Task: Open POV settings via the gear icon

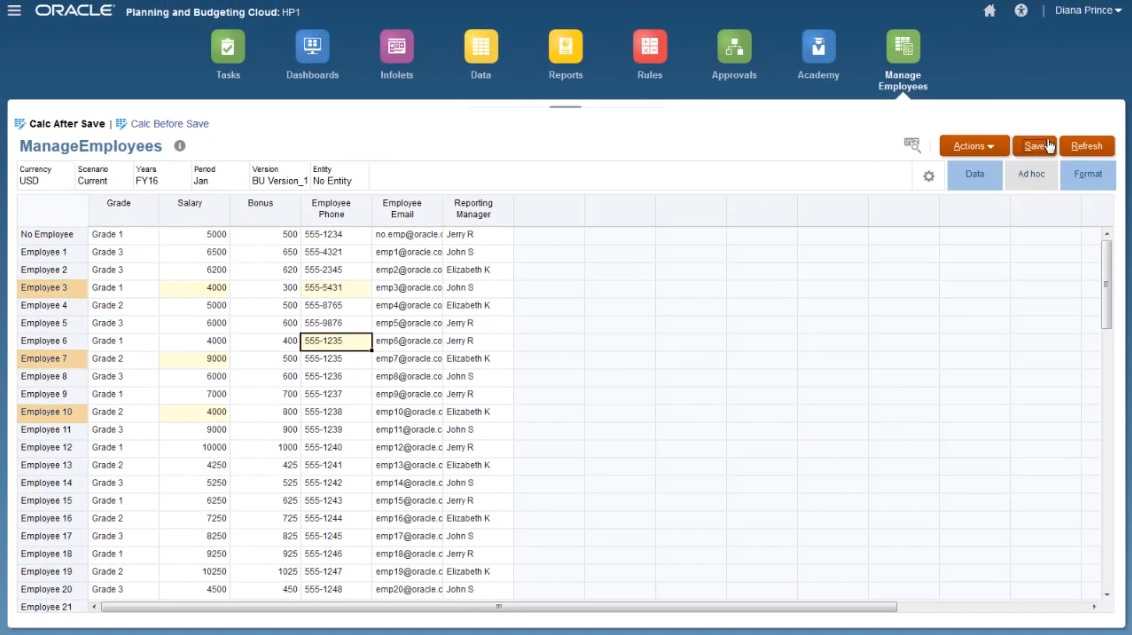Action: click(928, 174)
